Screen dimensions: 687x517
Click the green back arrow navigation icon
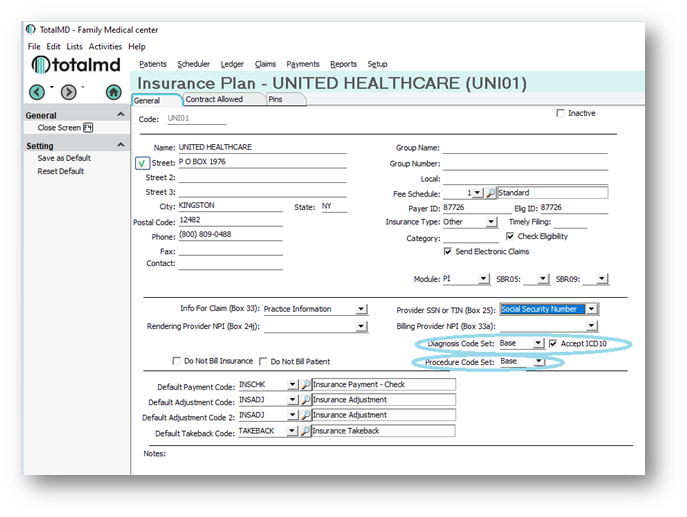(37, 92)
